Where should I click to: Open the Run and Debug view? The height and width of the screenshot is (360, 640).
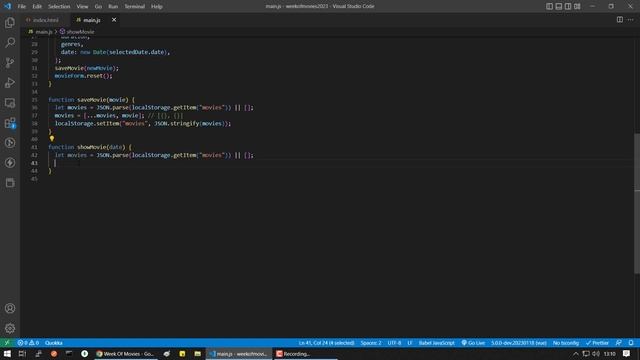pyautogui.click(x=10, y=82)
